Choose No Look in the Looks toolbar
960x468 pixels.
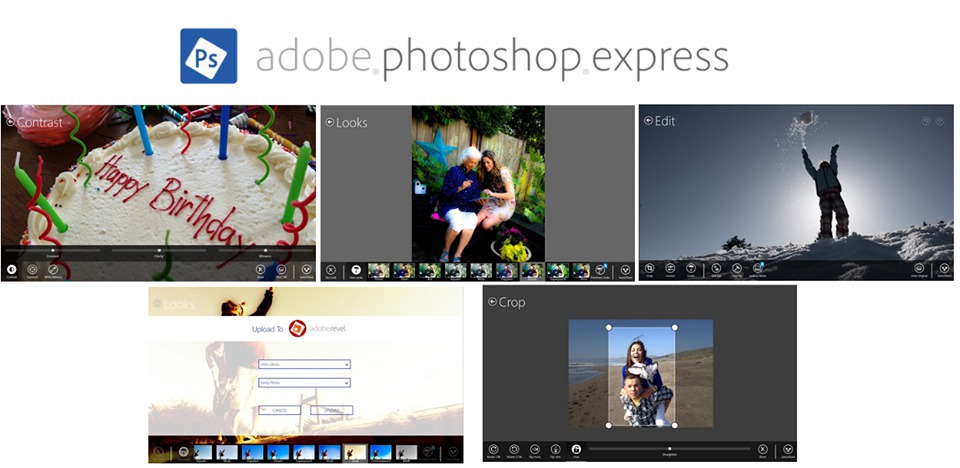click(331, 270)
